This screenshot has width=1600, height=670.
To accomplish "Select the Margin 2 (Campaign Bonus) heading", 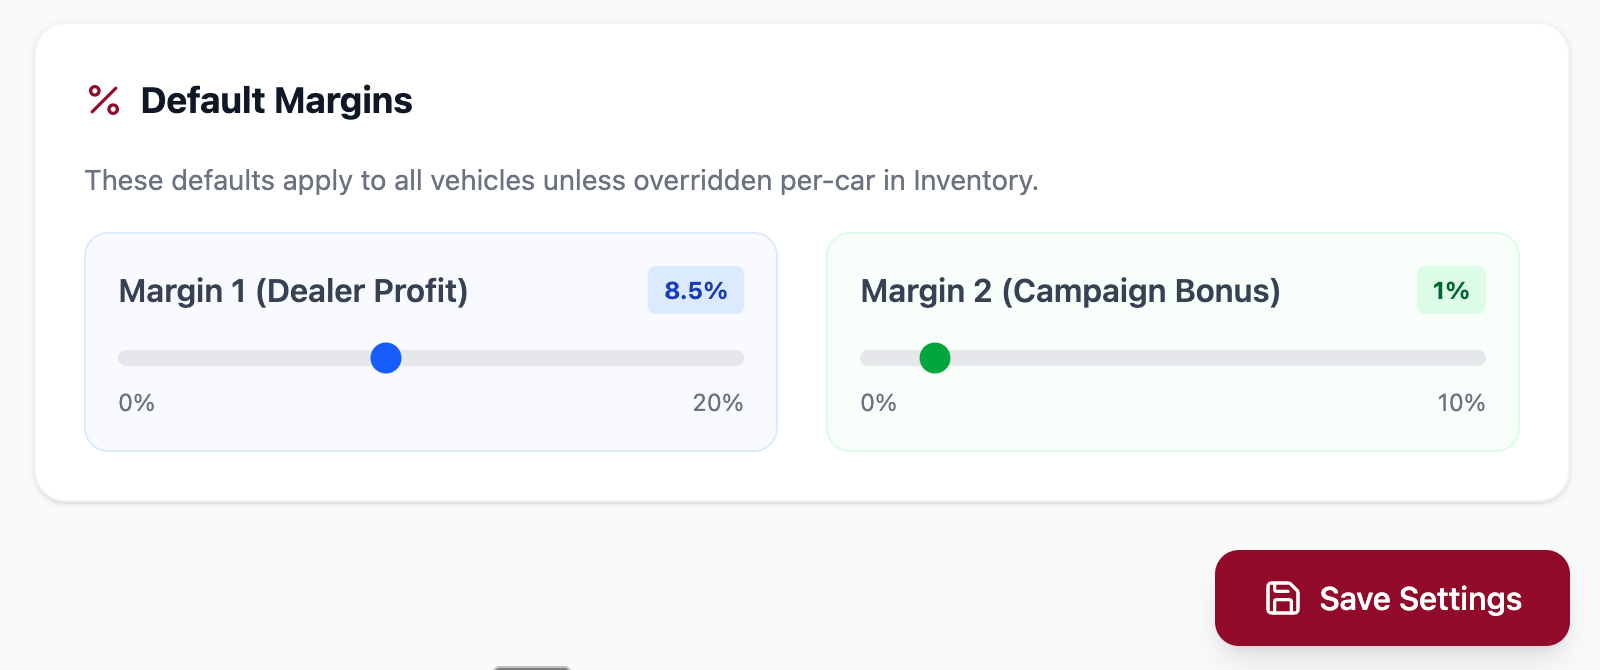I will pyautogui.click(x=1071, y=291).
